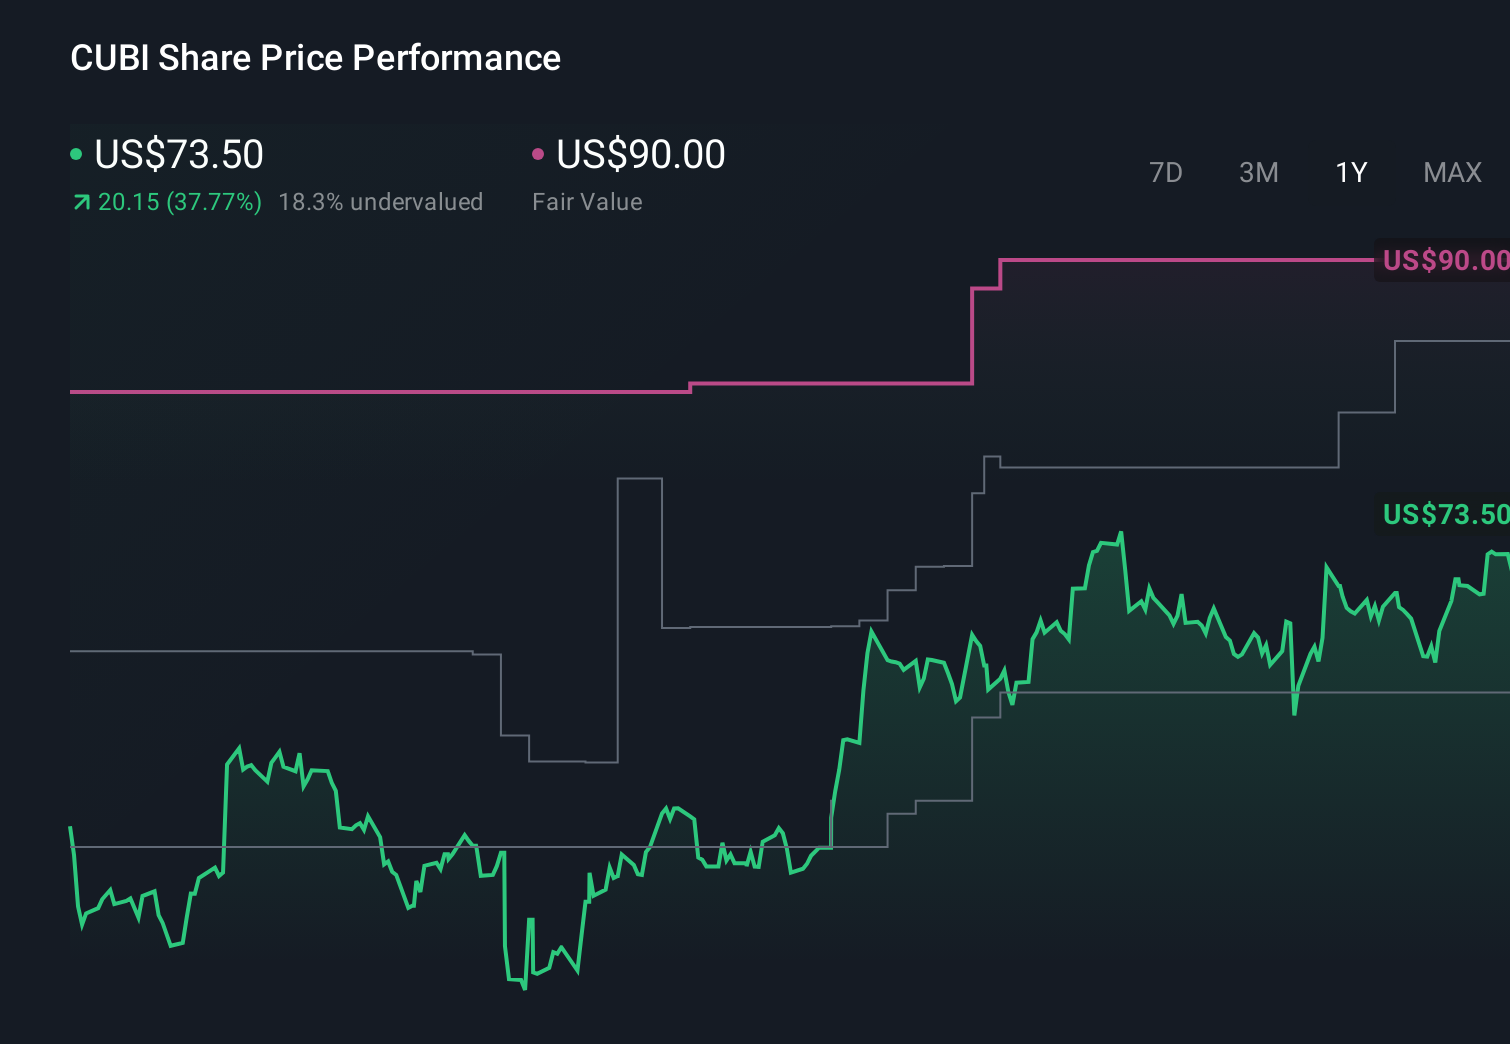Toggle the Fair Value series via its legend
Screen dimensions: 1510x1044
(x=640, y=154)
